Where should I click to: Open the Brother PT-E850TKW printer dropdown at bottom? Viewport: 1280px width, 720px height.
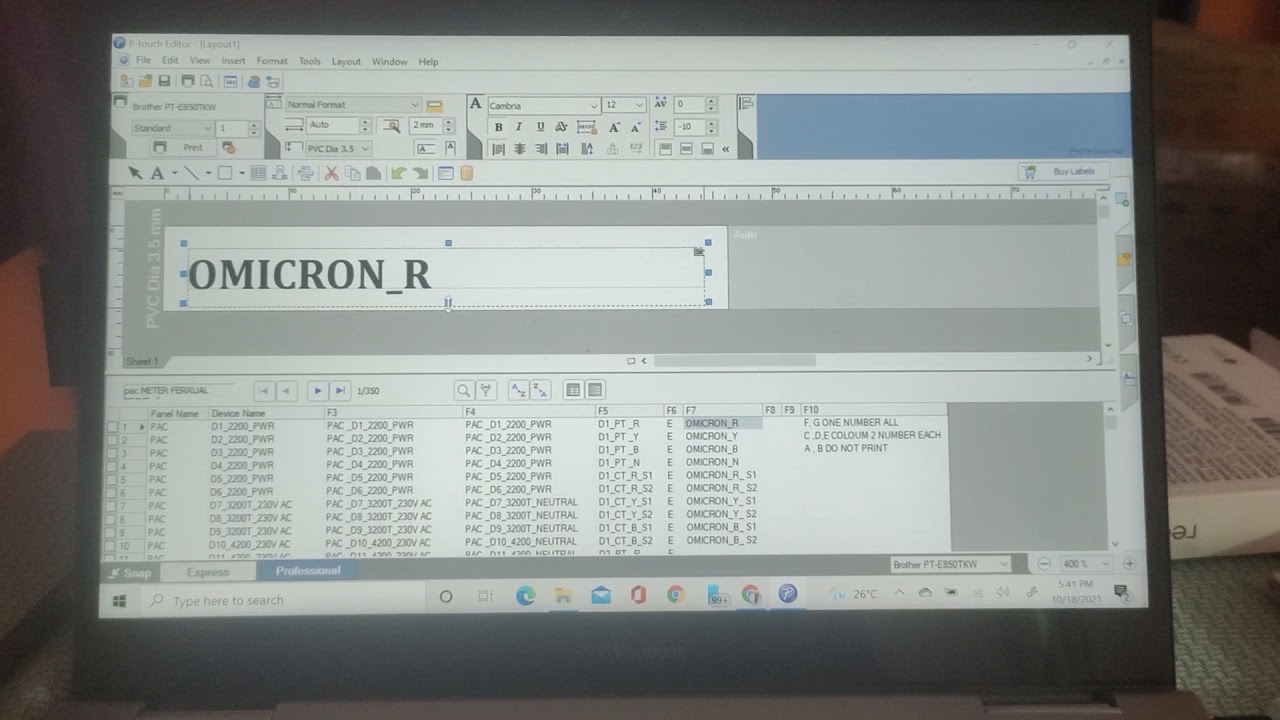(x=1004, y=565)
